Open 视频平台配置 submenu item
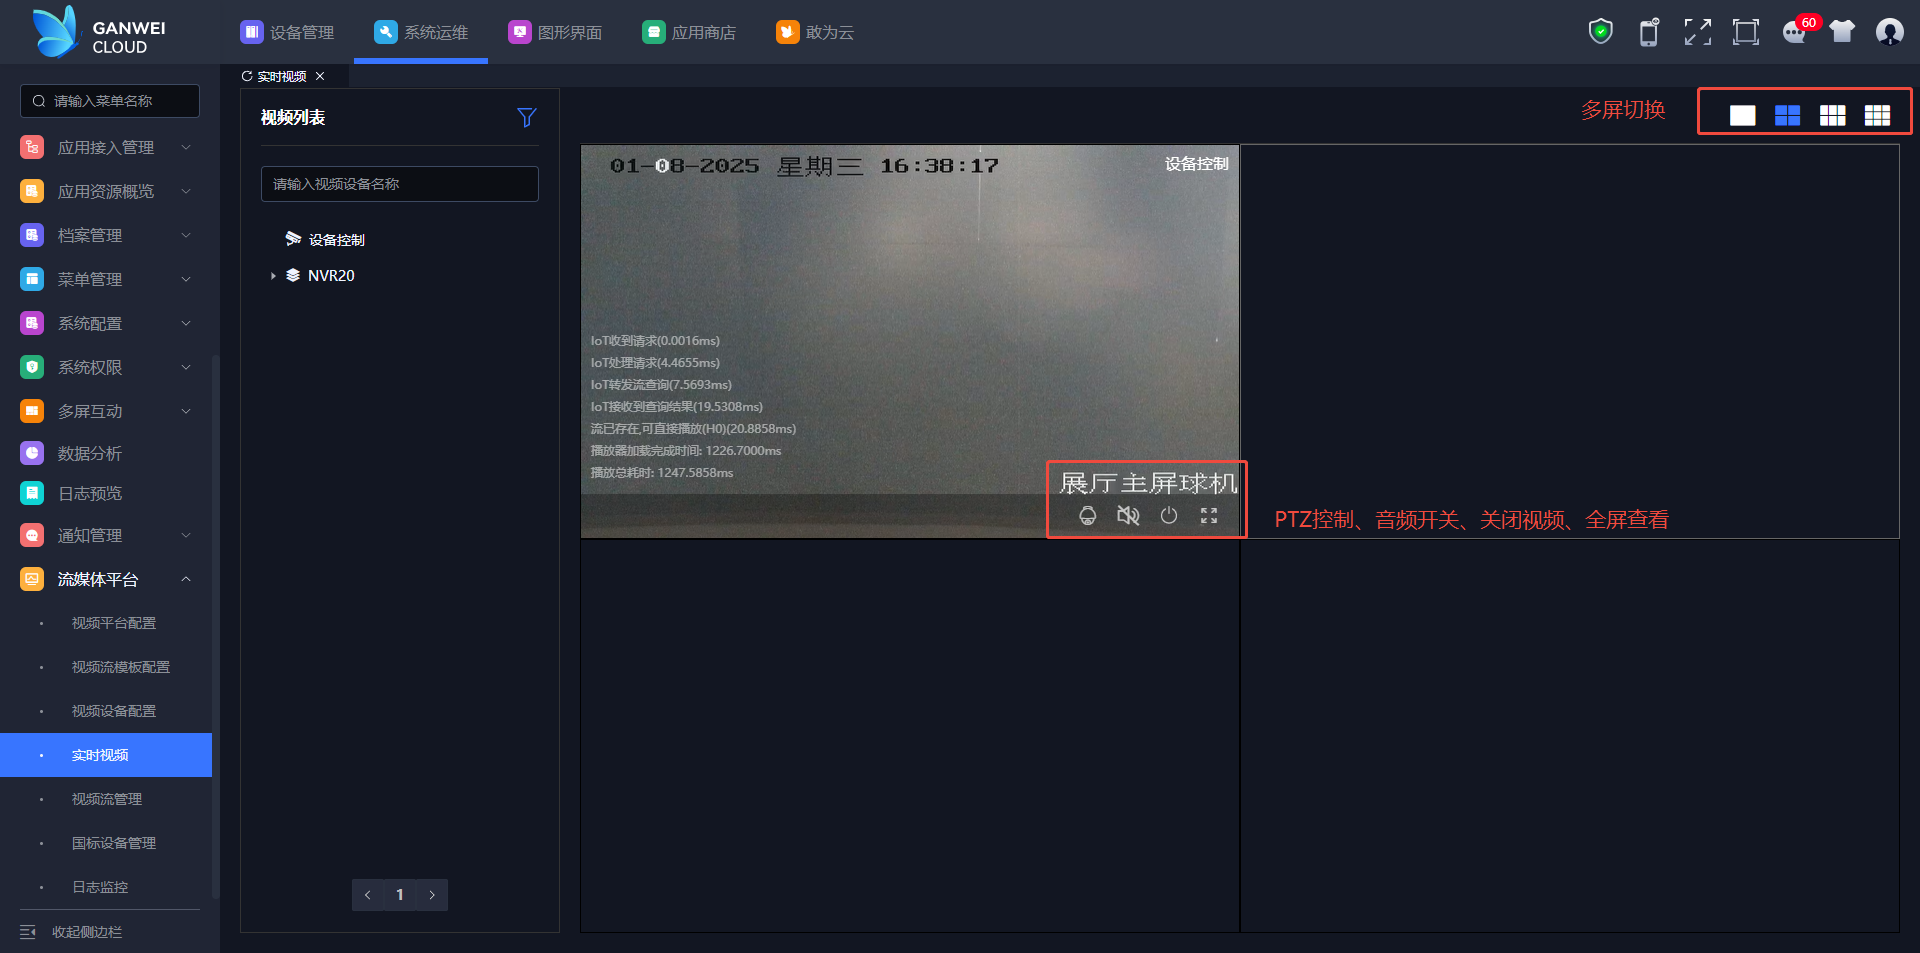Viewport: 1920px width, 953px height. (106, 623)
